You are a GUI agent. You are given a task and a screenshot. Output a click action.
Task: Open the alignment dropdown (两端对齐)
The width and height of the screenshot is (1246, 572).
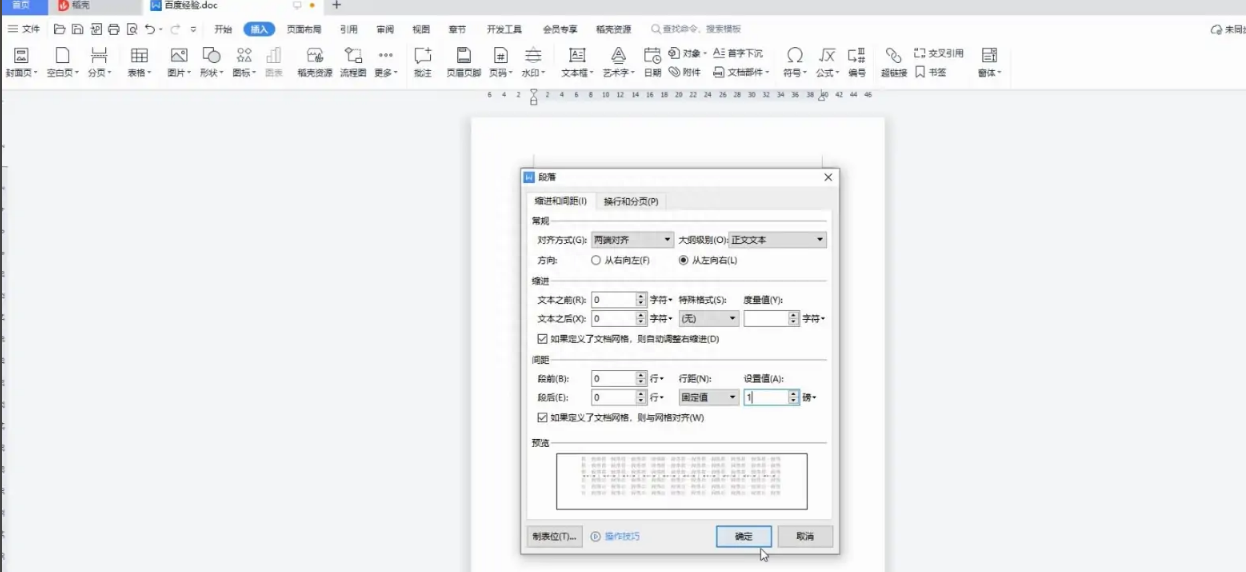coord(633,240)
